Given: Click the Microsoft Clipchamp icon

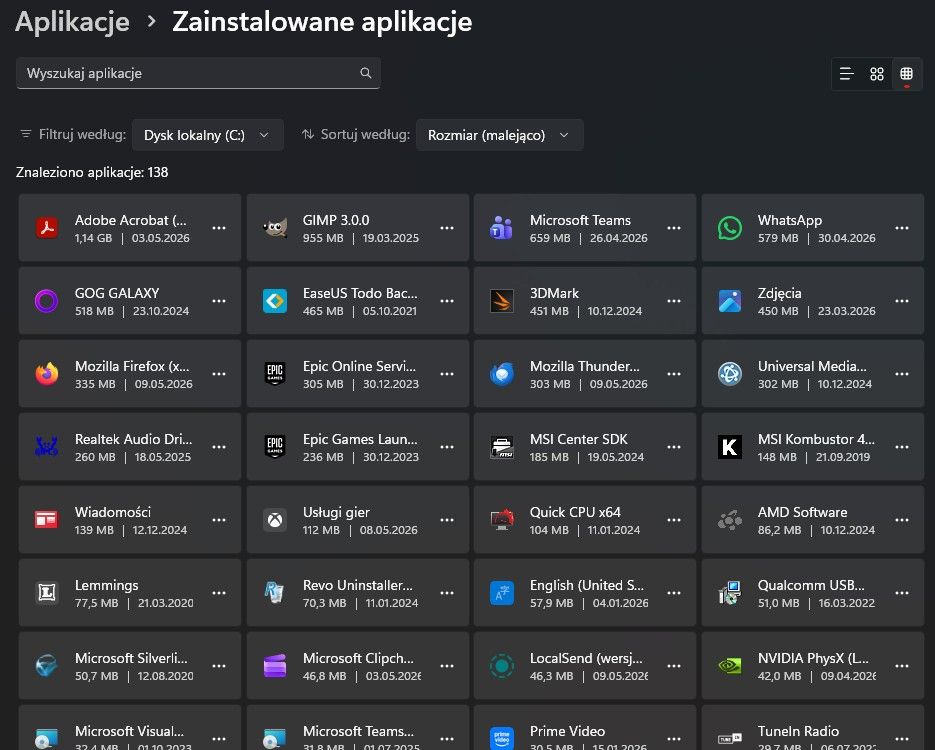Looking at the screenshot, I should click(x=275, y=666).
